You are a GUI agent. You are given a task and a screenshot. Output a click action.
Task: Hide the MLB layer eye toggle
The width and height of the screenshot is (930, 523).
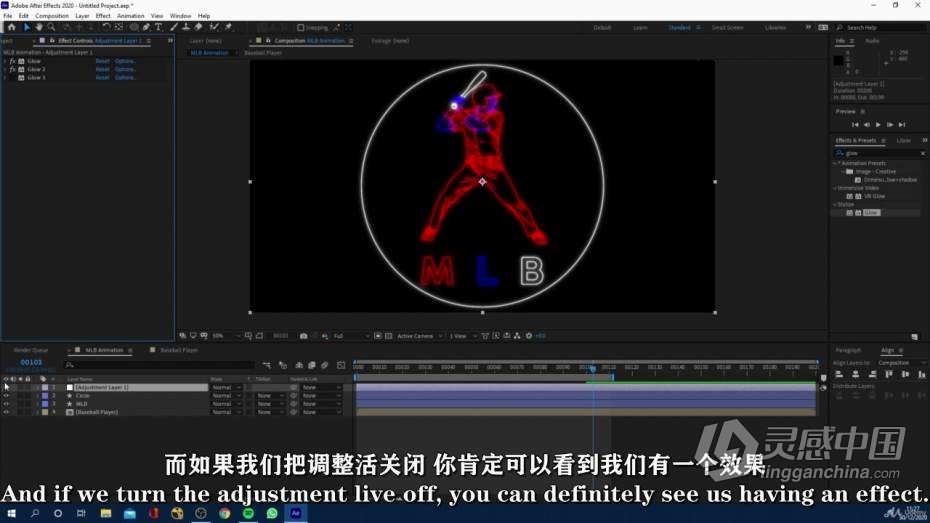(6, 404)
